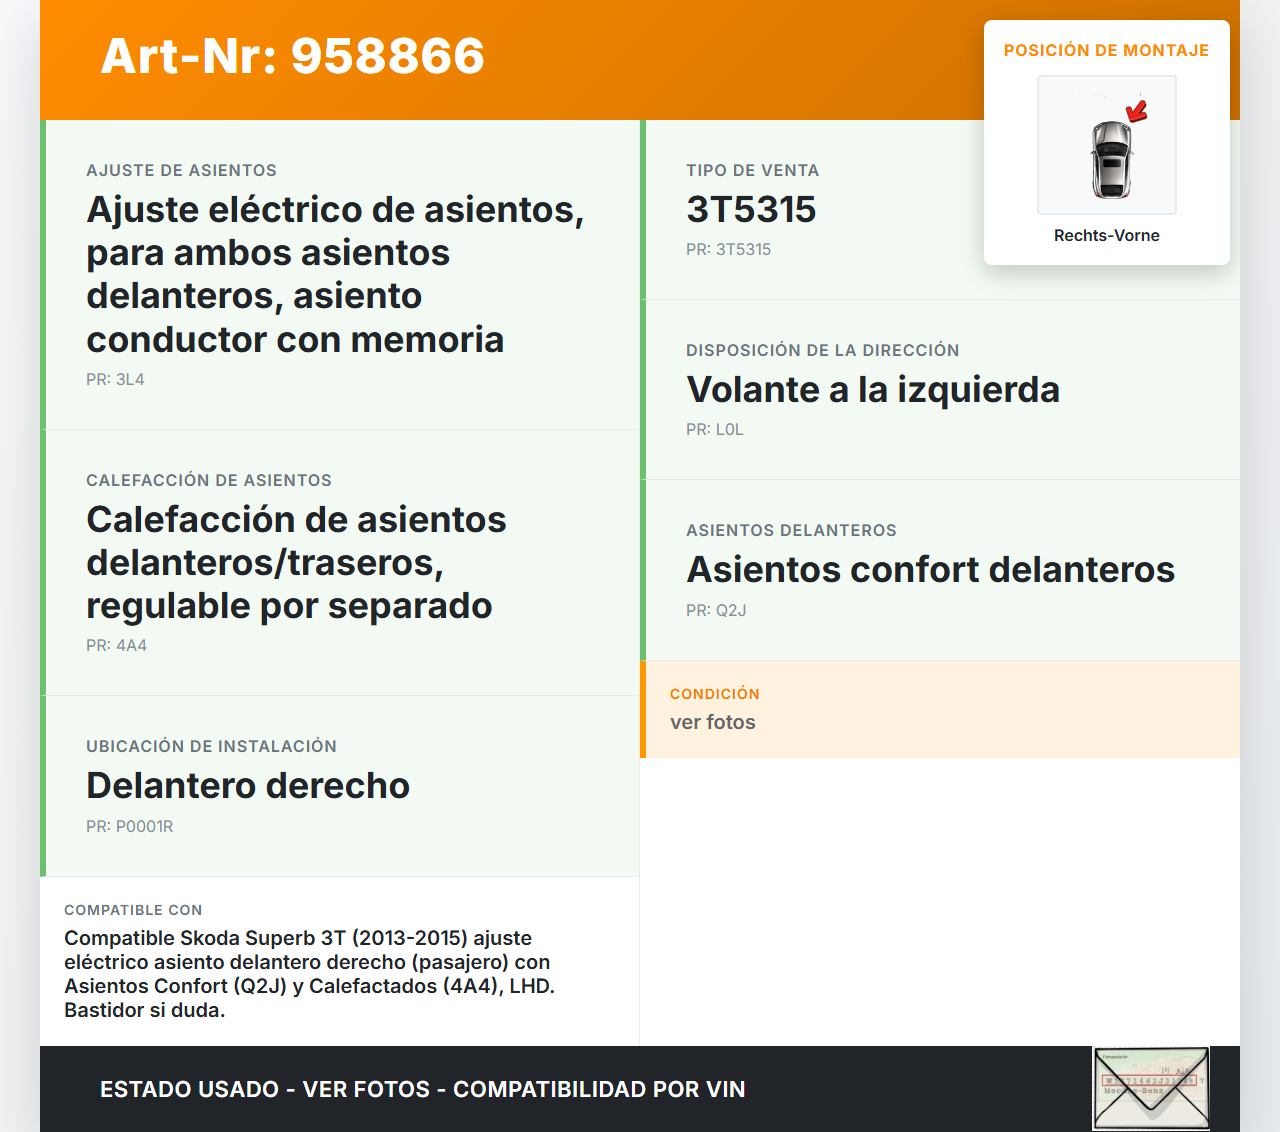
Task: Click the small 'PR: 3T5315' code
Action: (x=728, y=249)
